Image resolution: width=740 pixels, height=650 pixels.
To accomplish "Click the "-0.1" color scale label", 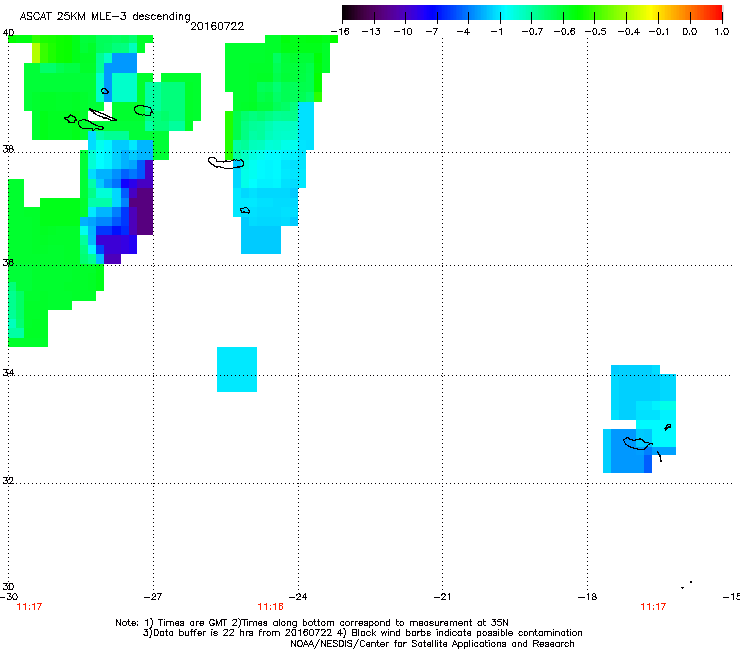I will (x=659, y=32).
